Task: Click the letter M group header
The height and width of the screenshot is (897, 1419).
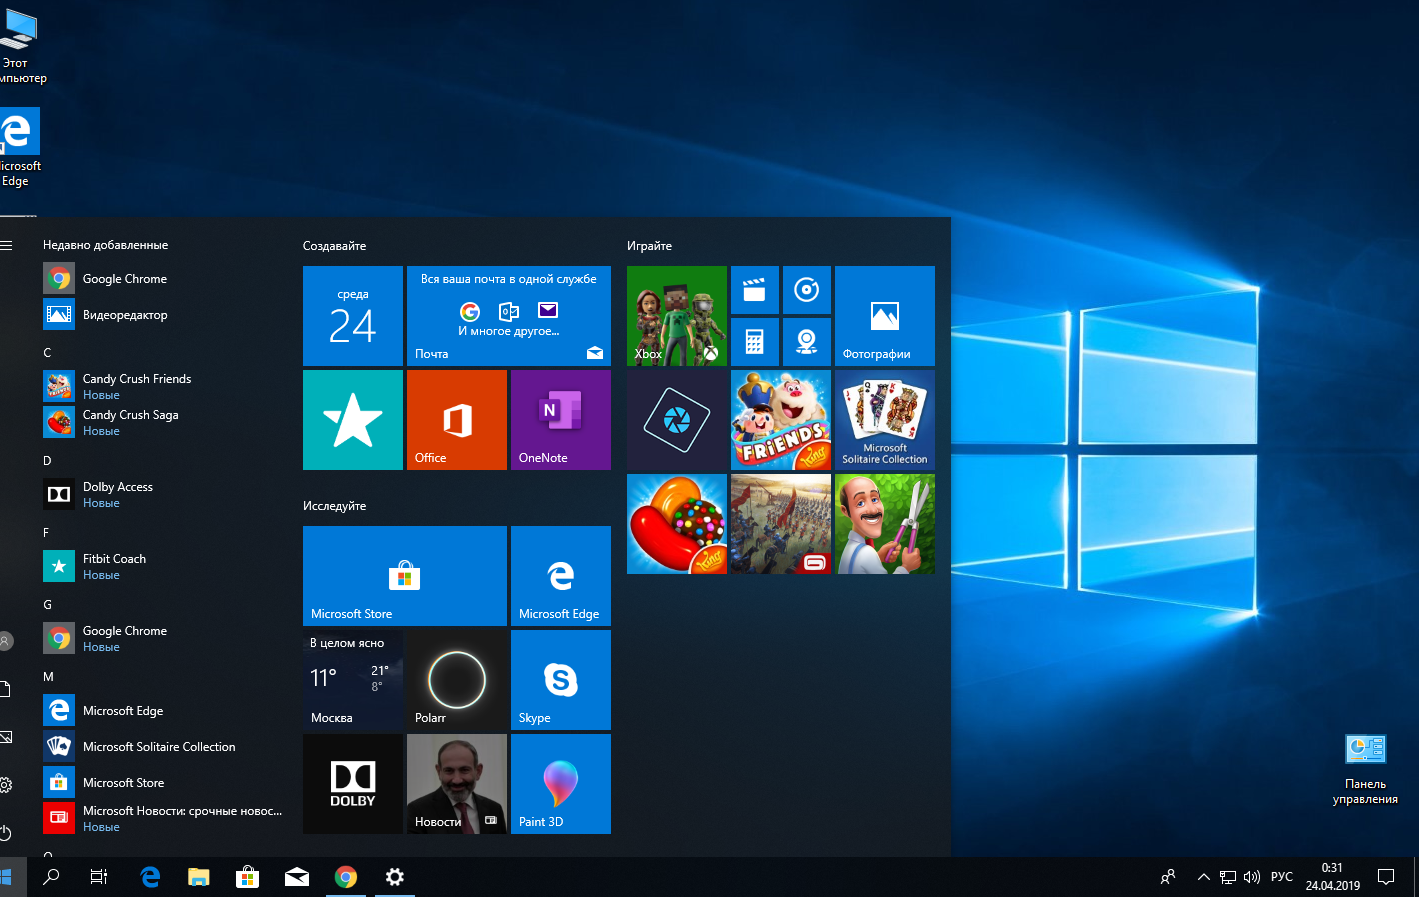Action: click(48, 676)
